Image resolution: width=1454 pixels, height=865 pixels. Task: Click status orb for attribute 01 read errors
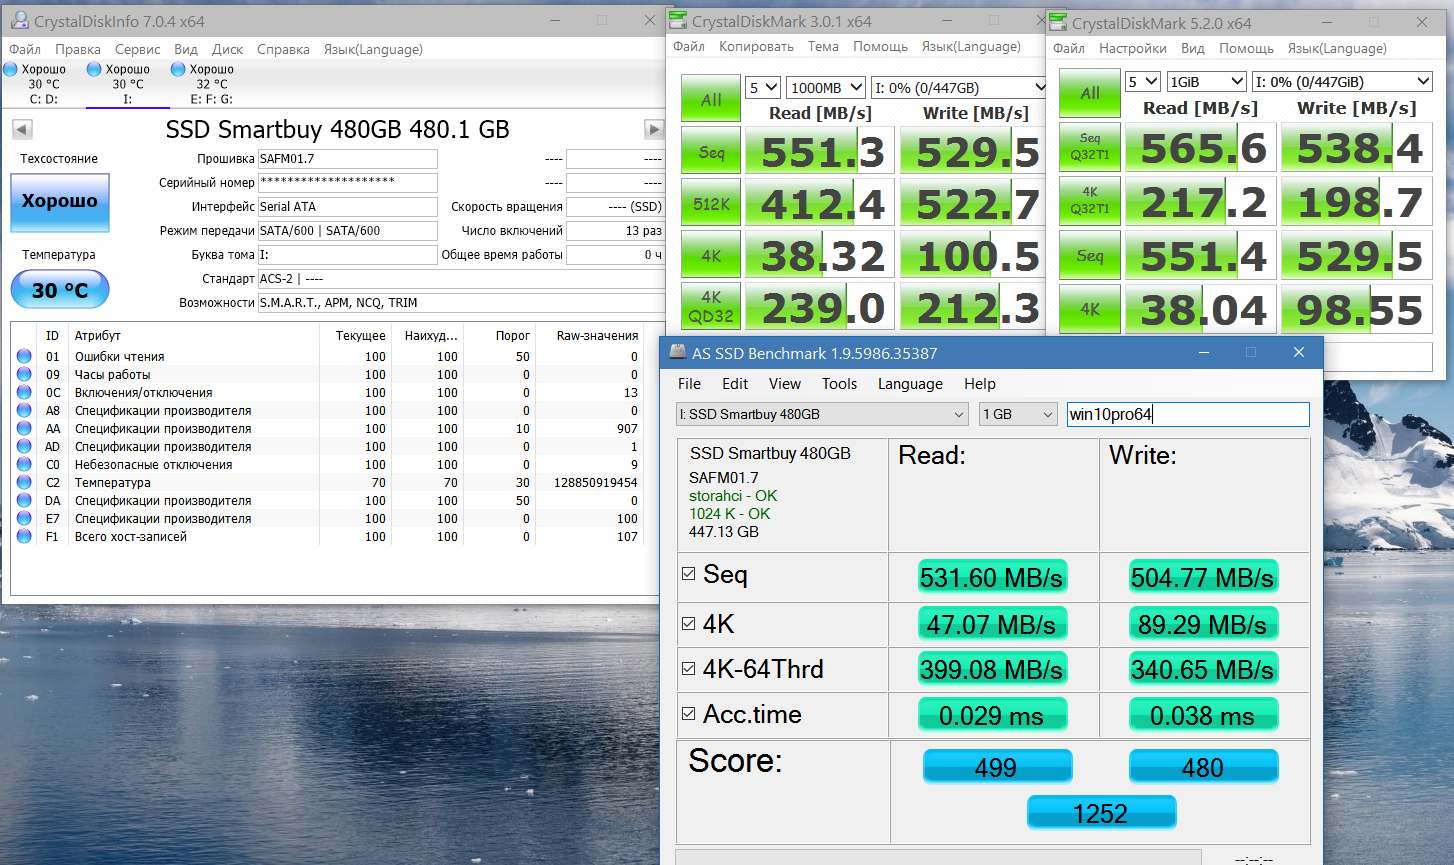point(24,356)
